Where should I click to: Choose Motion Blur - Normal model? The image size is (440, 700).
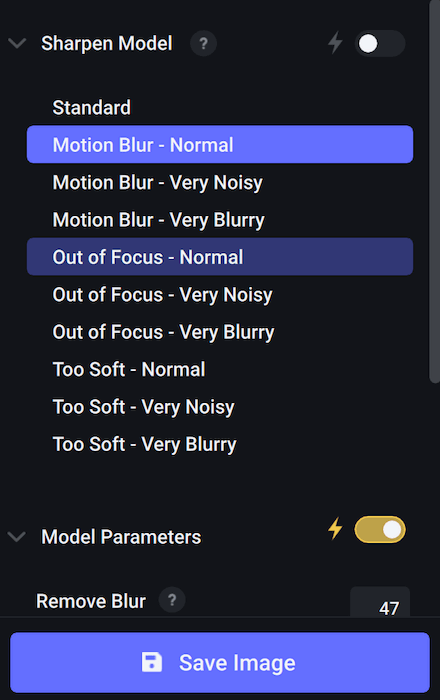pyautogui.click(x=220, y=145)
